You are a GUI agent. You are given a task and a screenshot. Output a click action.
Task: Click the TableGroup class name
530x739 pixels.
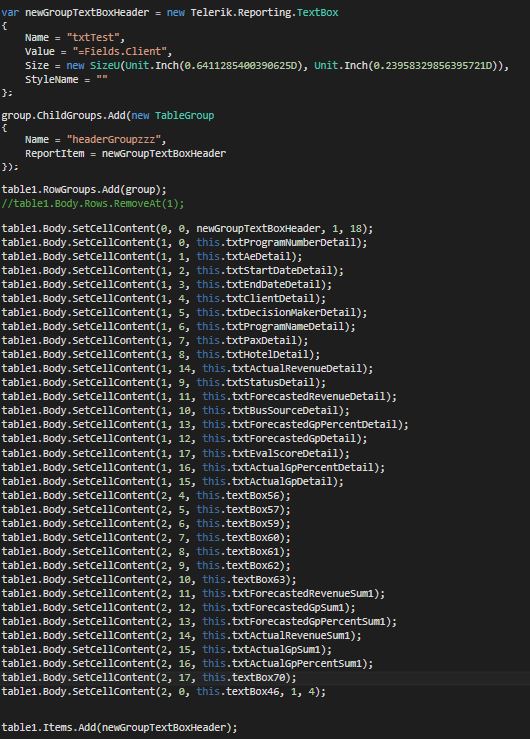pyautogui.click(x=184, y=115)
